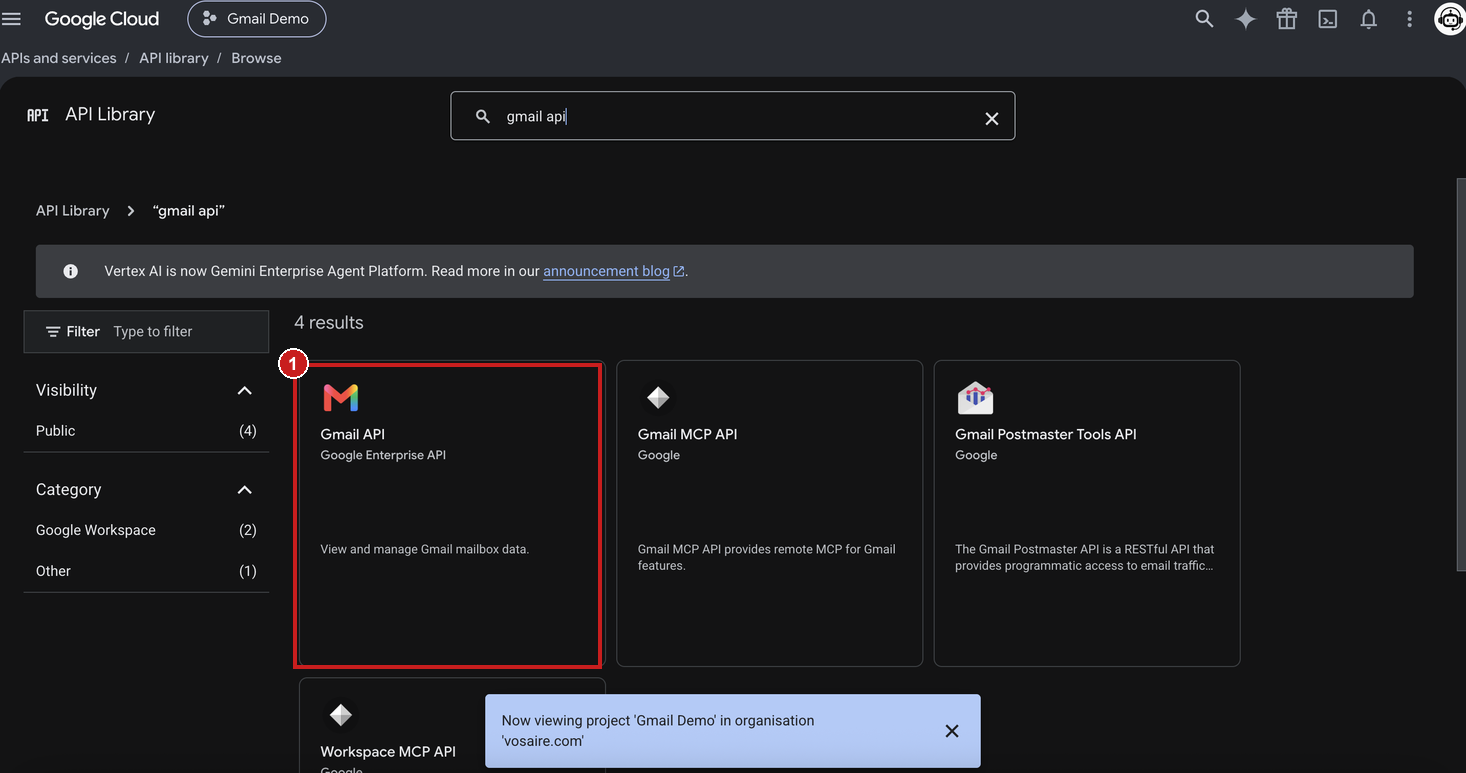Open the announcement blog link

pos(613,271)
